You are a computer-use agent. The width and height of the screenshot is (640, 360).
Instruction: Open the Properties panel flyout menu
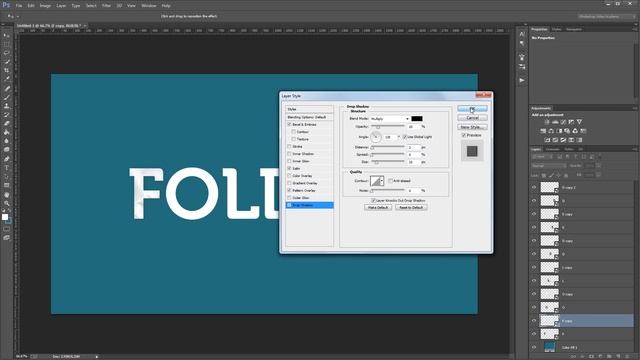[635, 29]
